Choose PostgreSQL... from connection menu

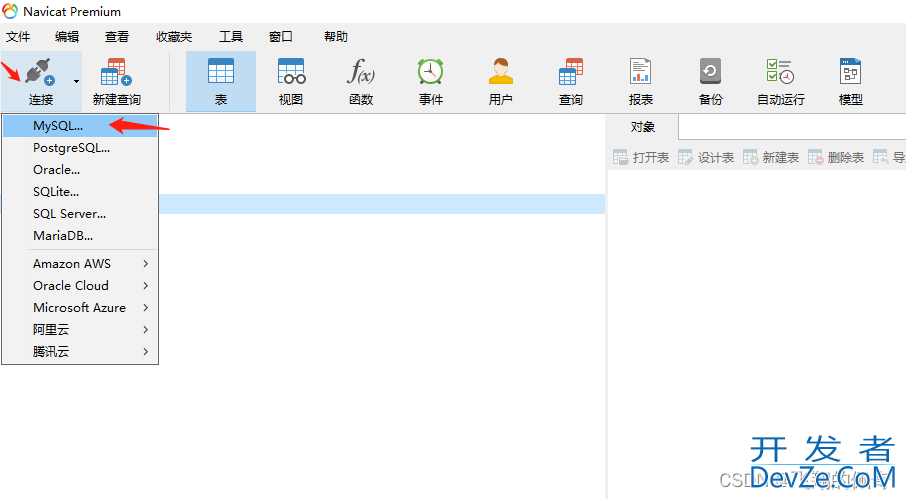point(80,148)
